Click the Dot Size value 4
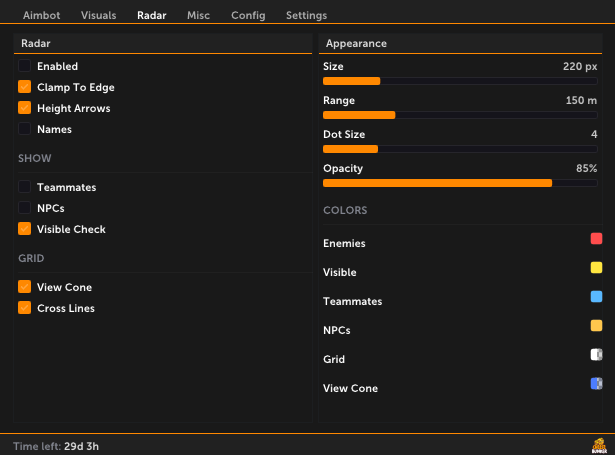This screenshot has width=615, height=455. [594, 134]
